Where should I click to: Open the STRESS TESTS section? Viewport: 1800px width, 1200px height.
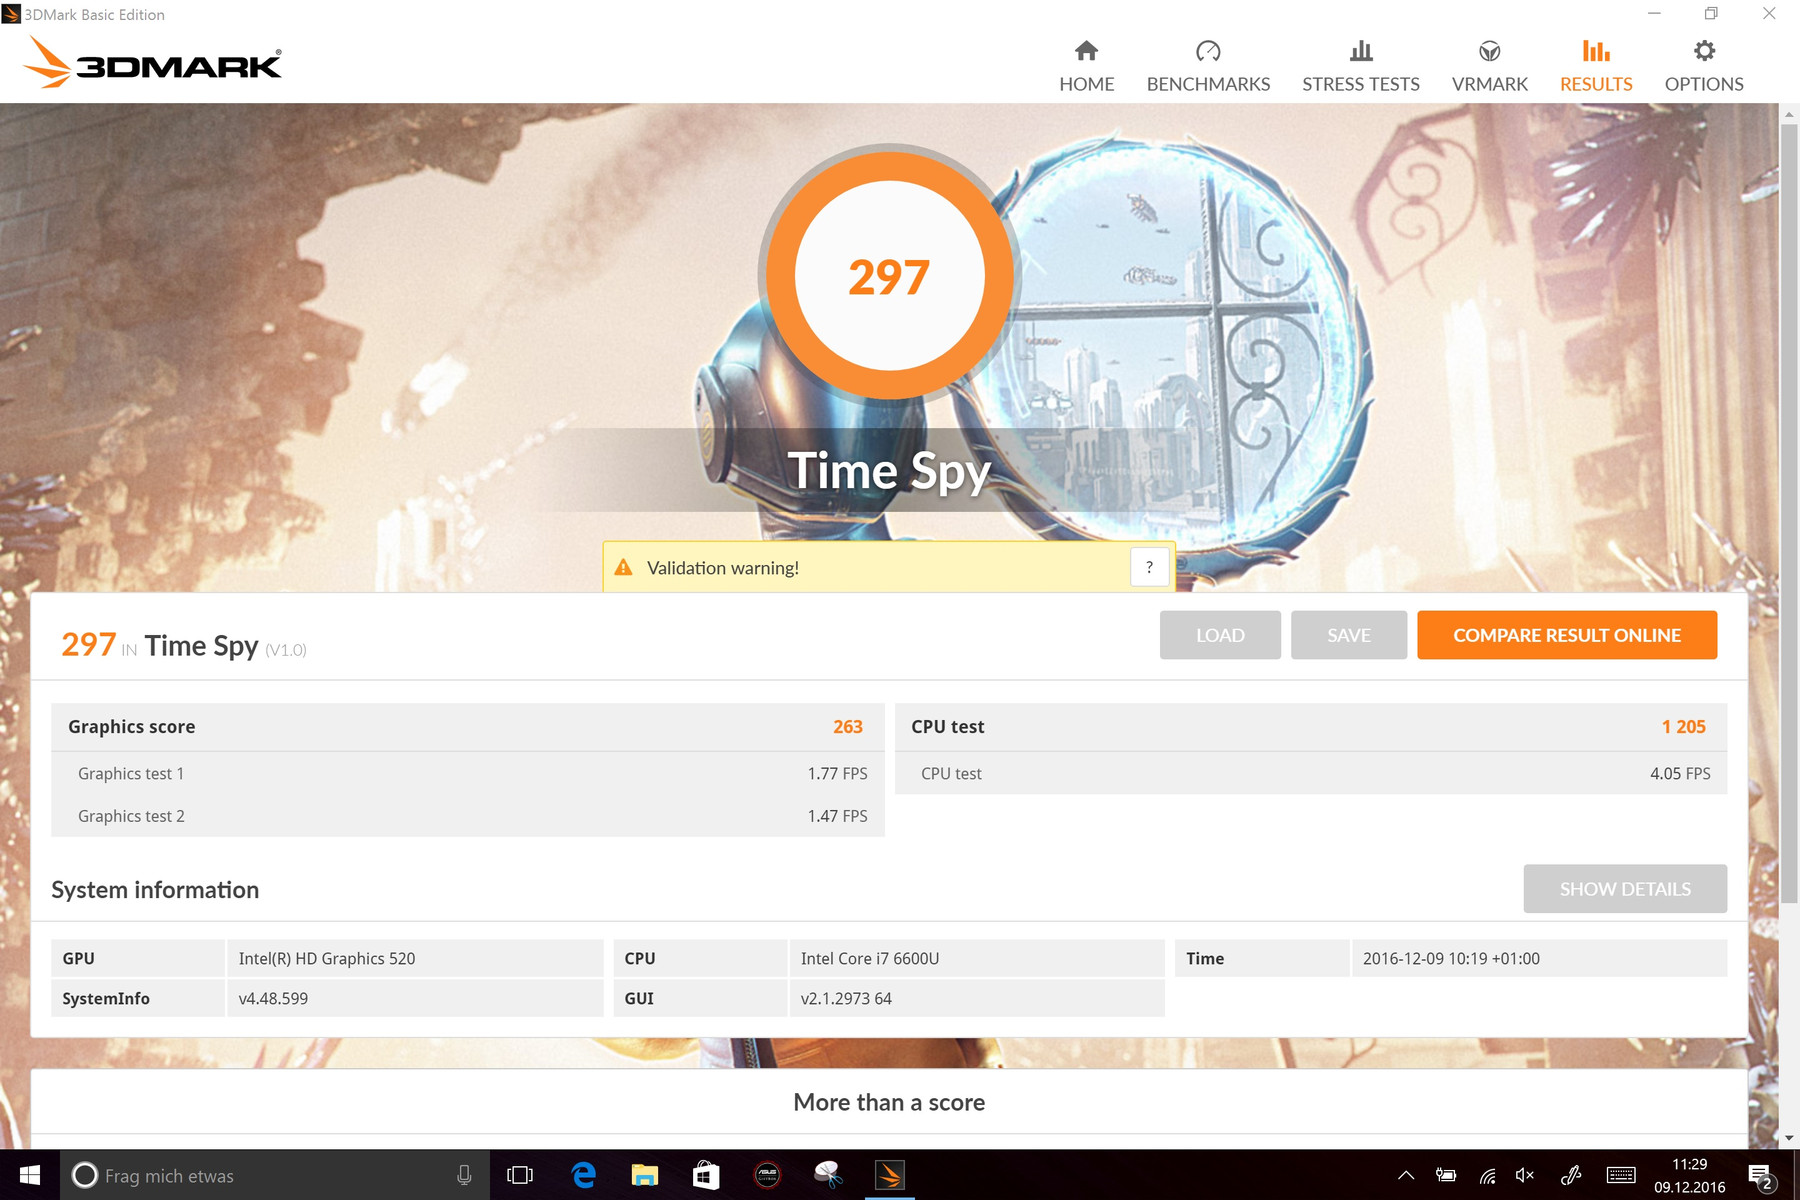pos(1360,67)
